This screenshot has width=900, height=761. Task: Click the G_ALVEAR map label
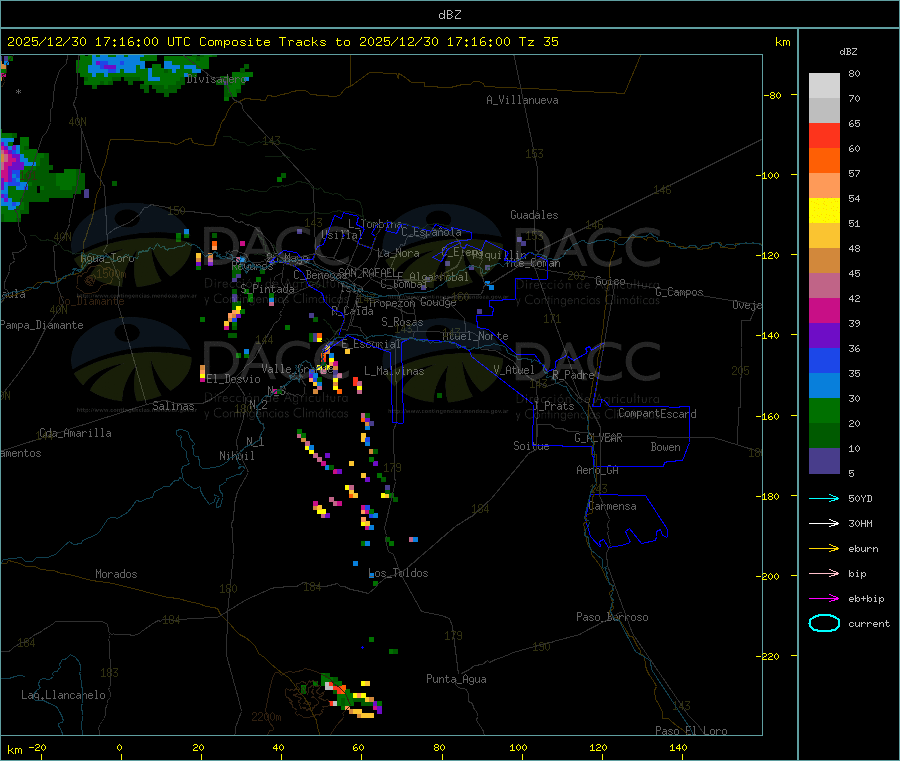click(x=598, y=438)
